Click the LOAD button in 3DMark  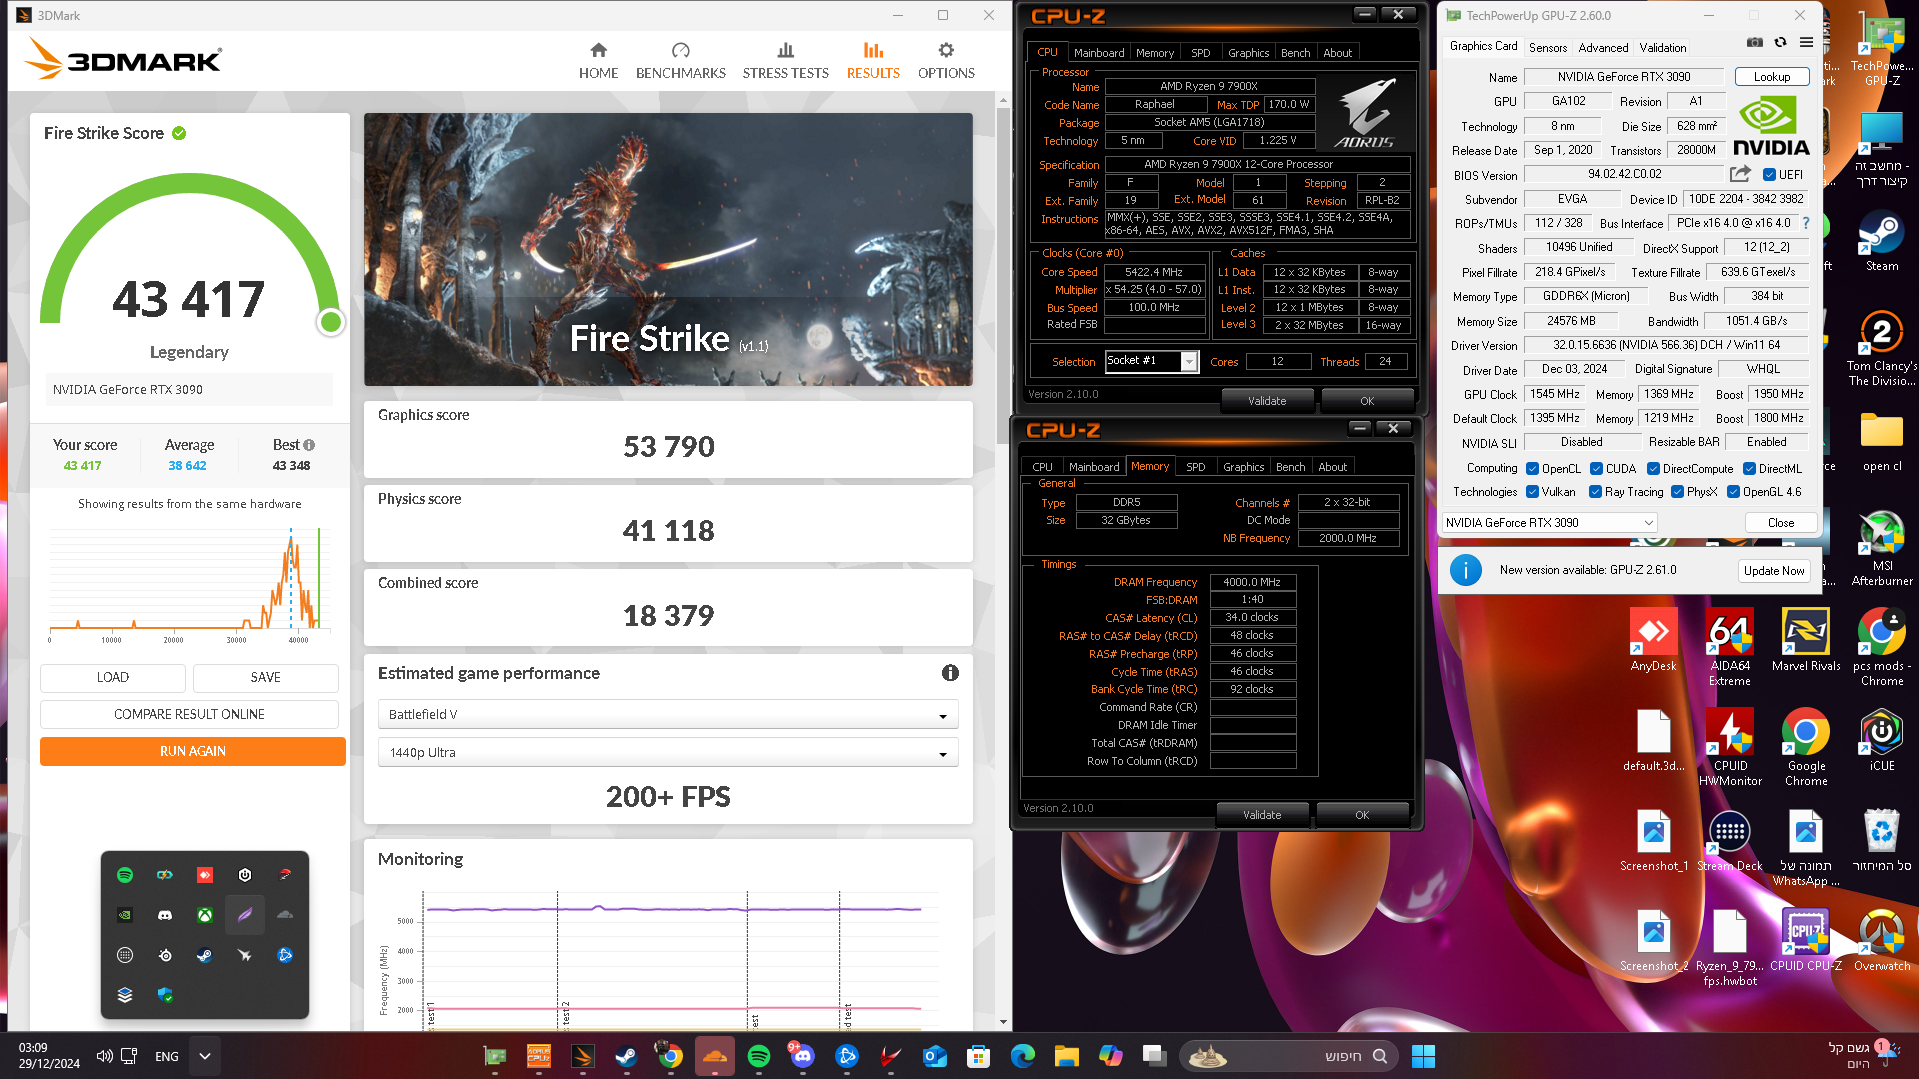(113, 677)
